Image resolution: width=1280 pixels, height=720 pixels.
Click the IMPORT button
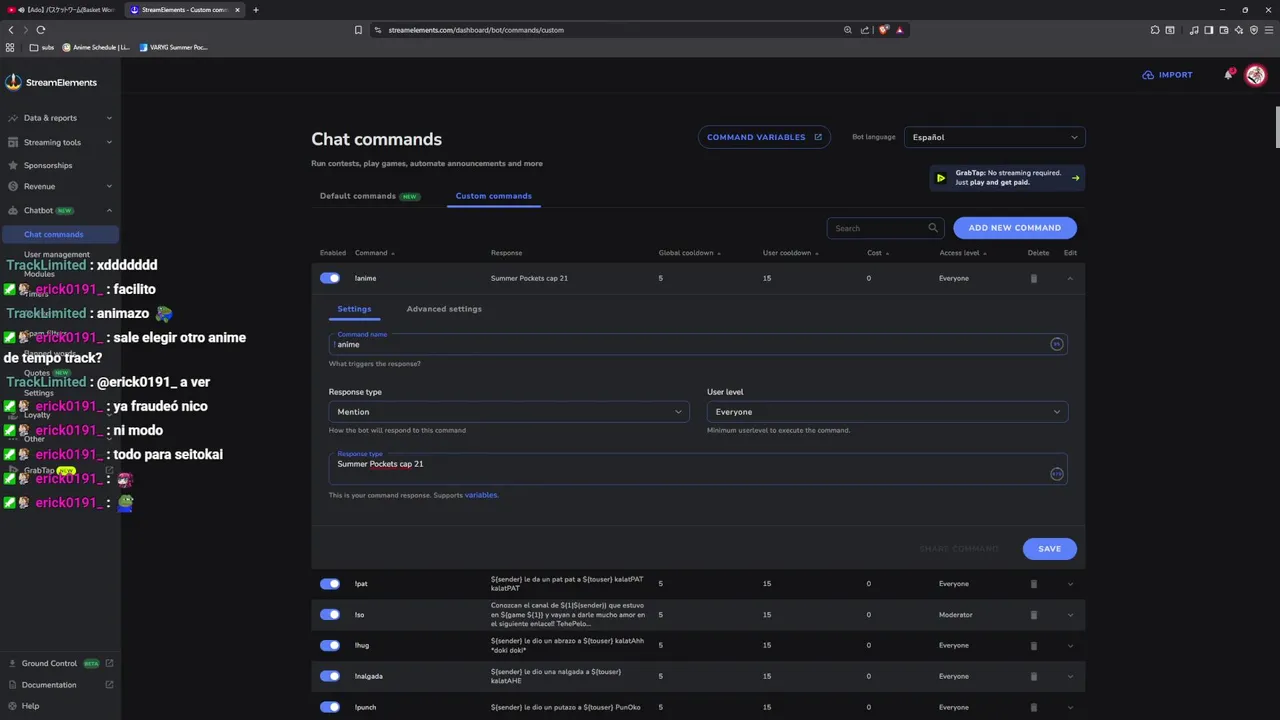click(x=1167, y=75)
